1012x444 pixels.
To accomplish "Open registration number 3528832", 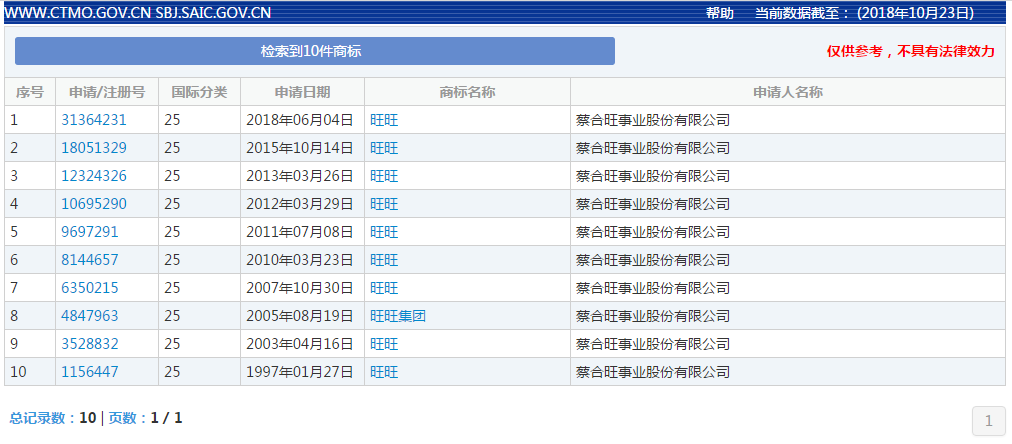I will [x=90, y=344].
